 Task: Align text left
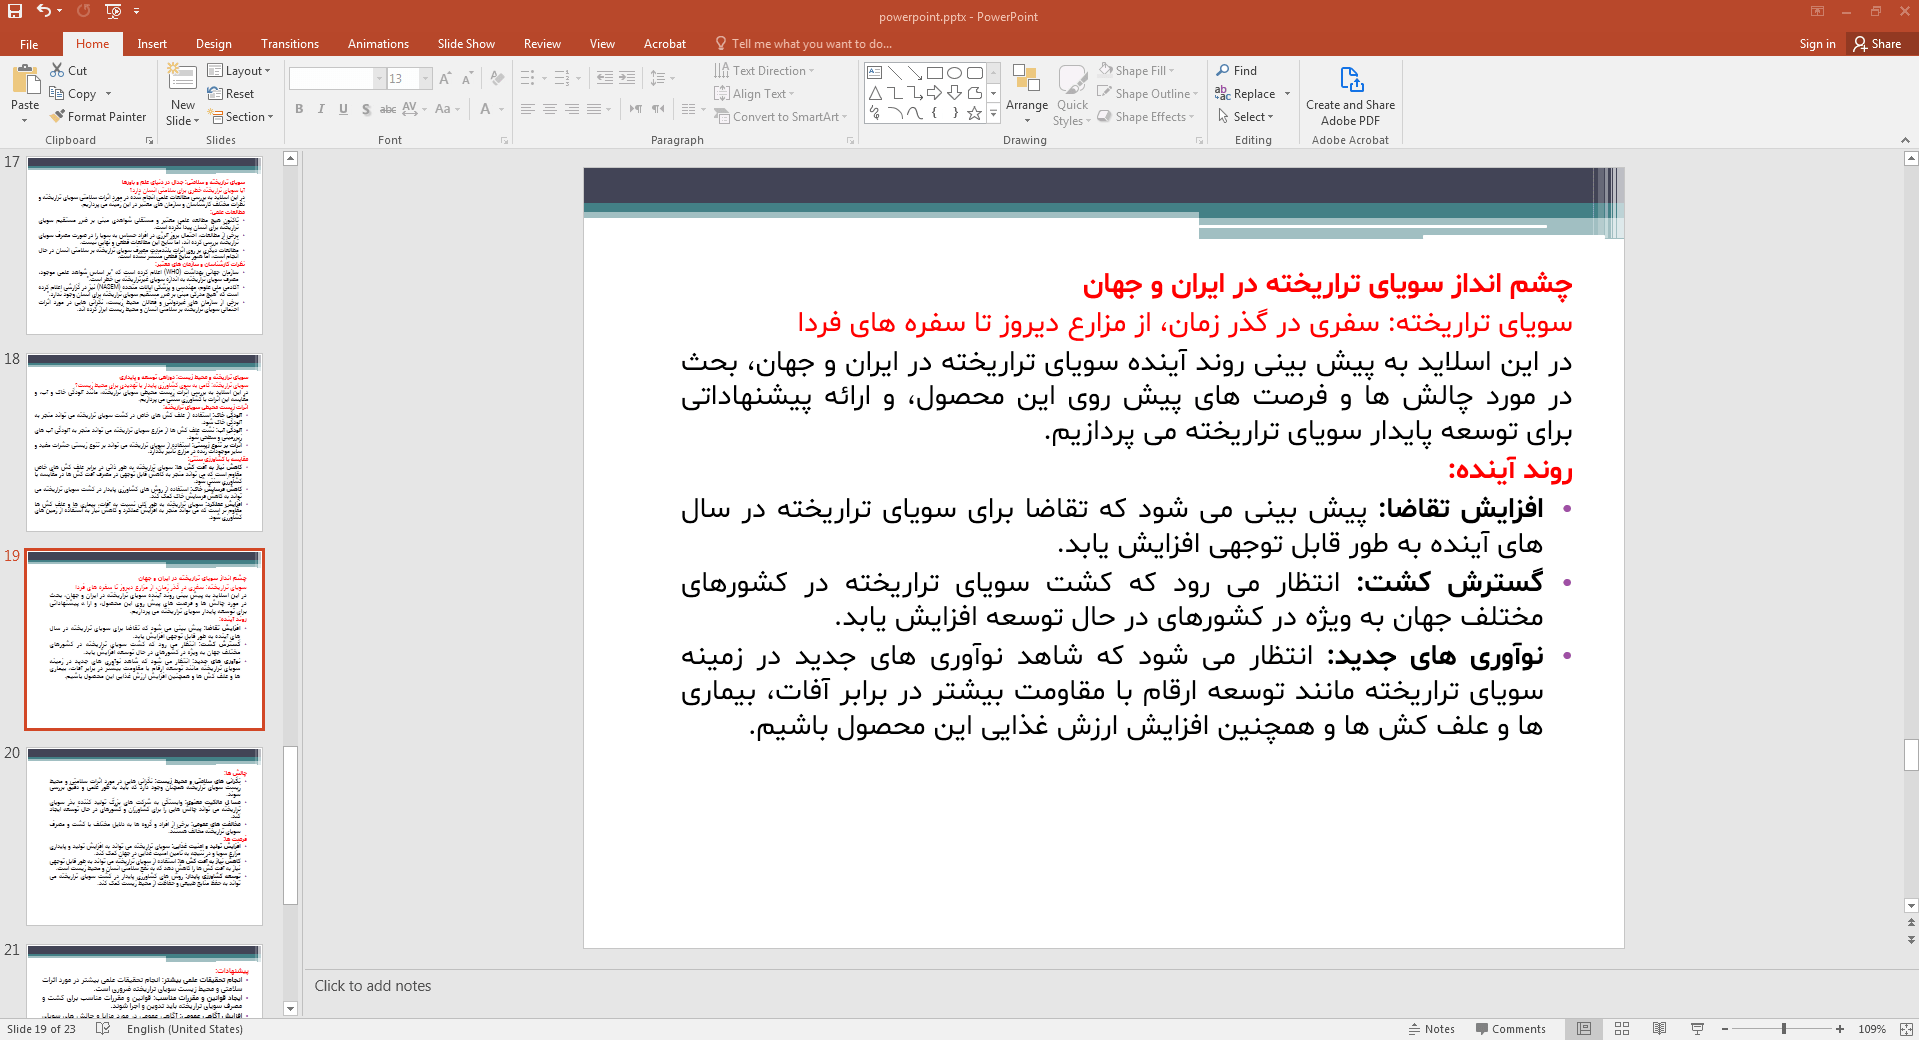pyautogui.click(x=527, y=109)
